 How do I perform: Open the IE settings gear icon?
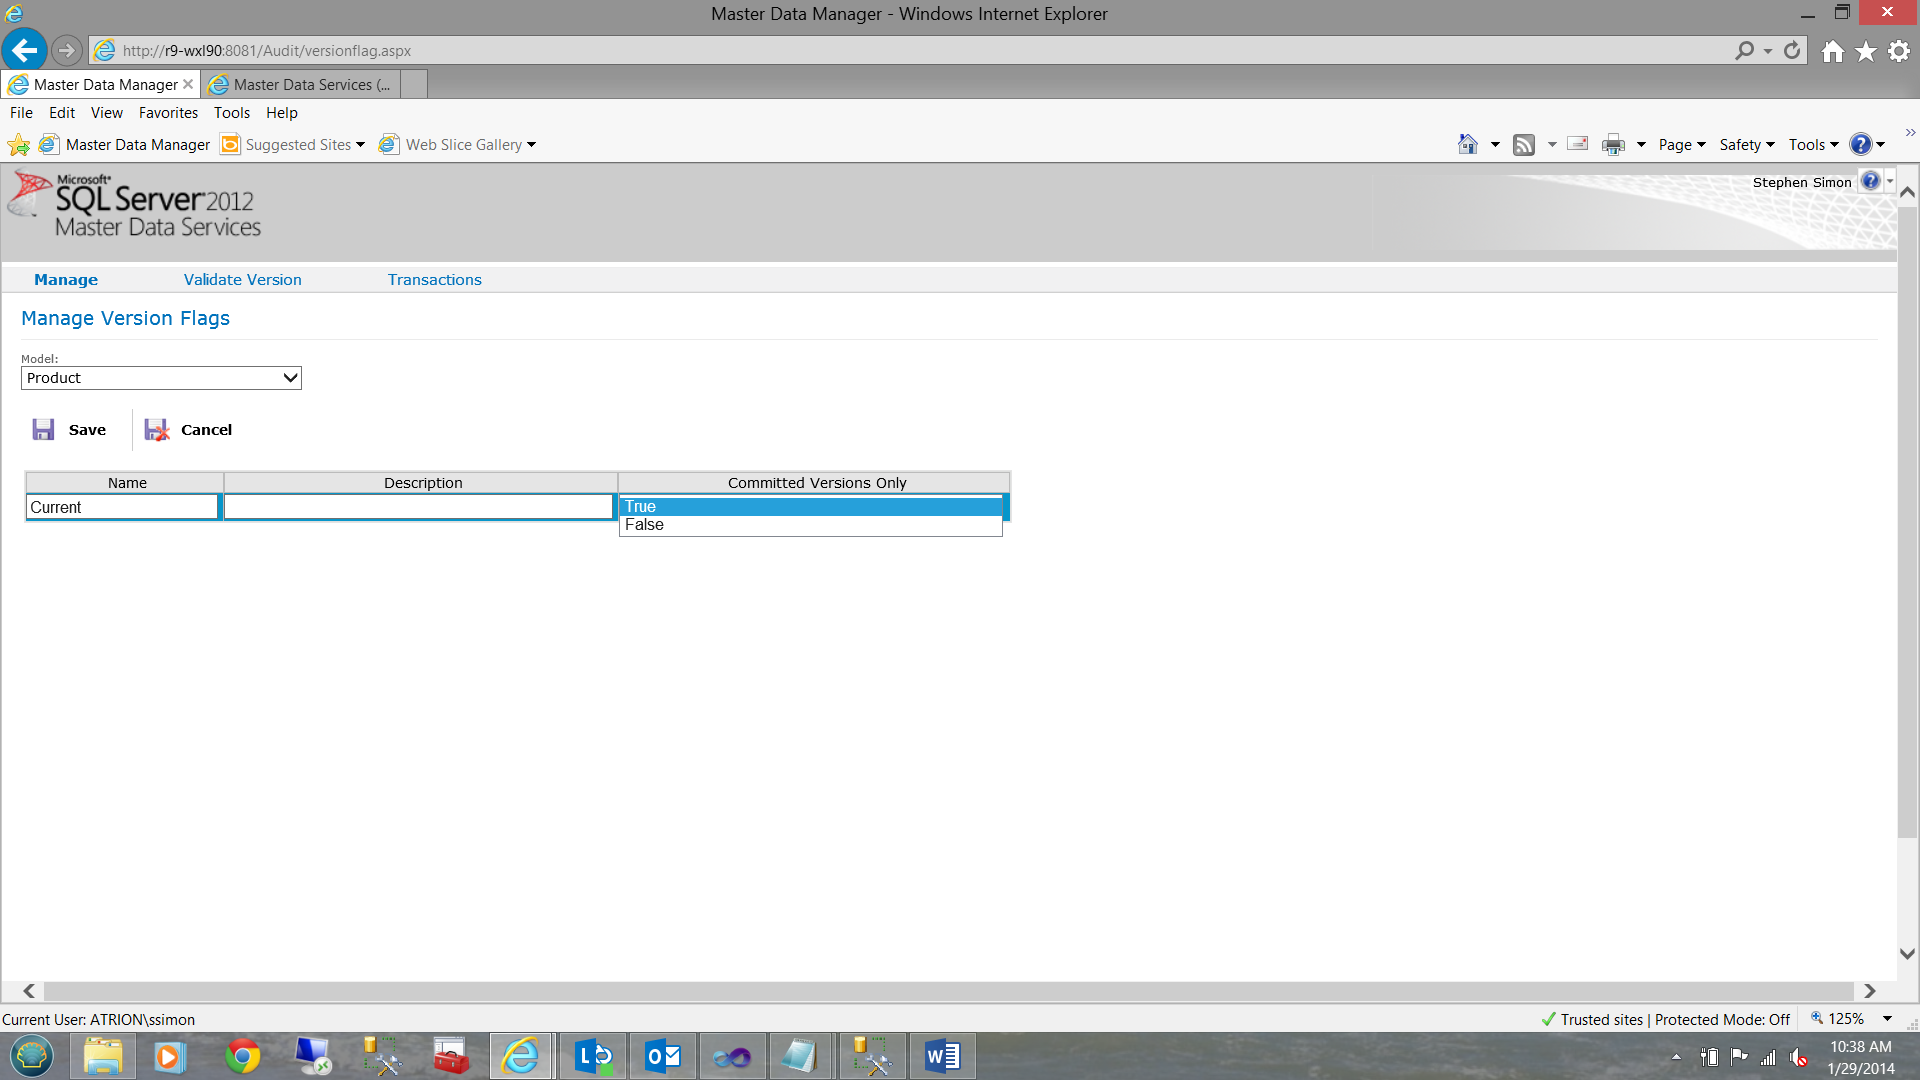click(x=1899, y=51)
